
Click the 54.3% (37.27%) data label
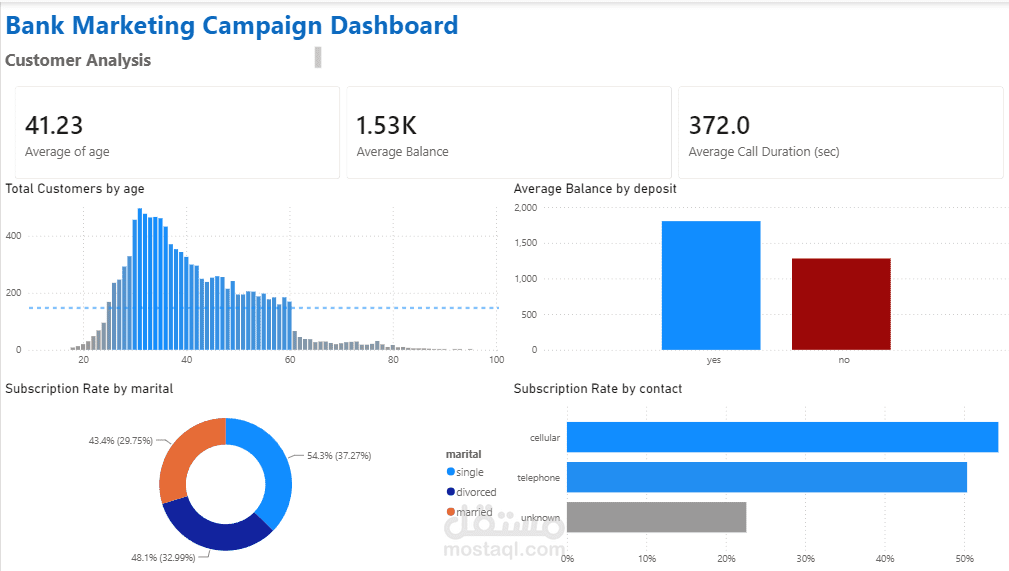tap(339, 456)
